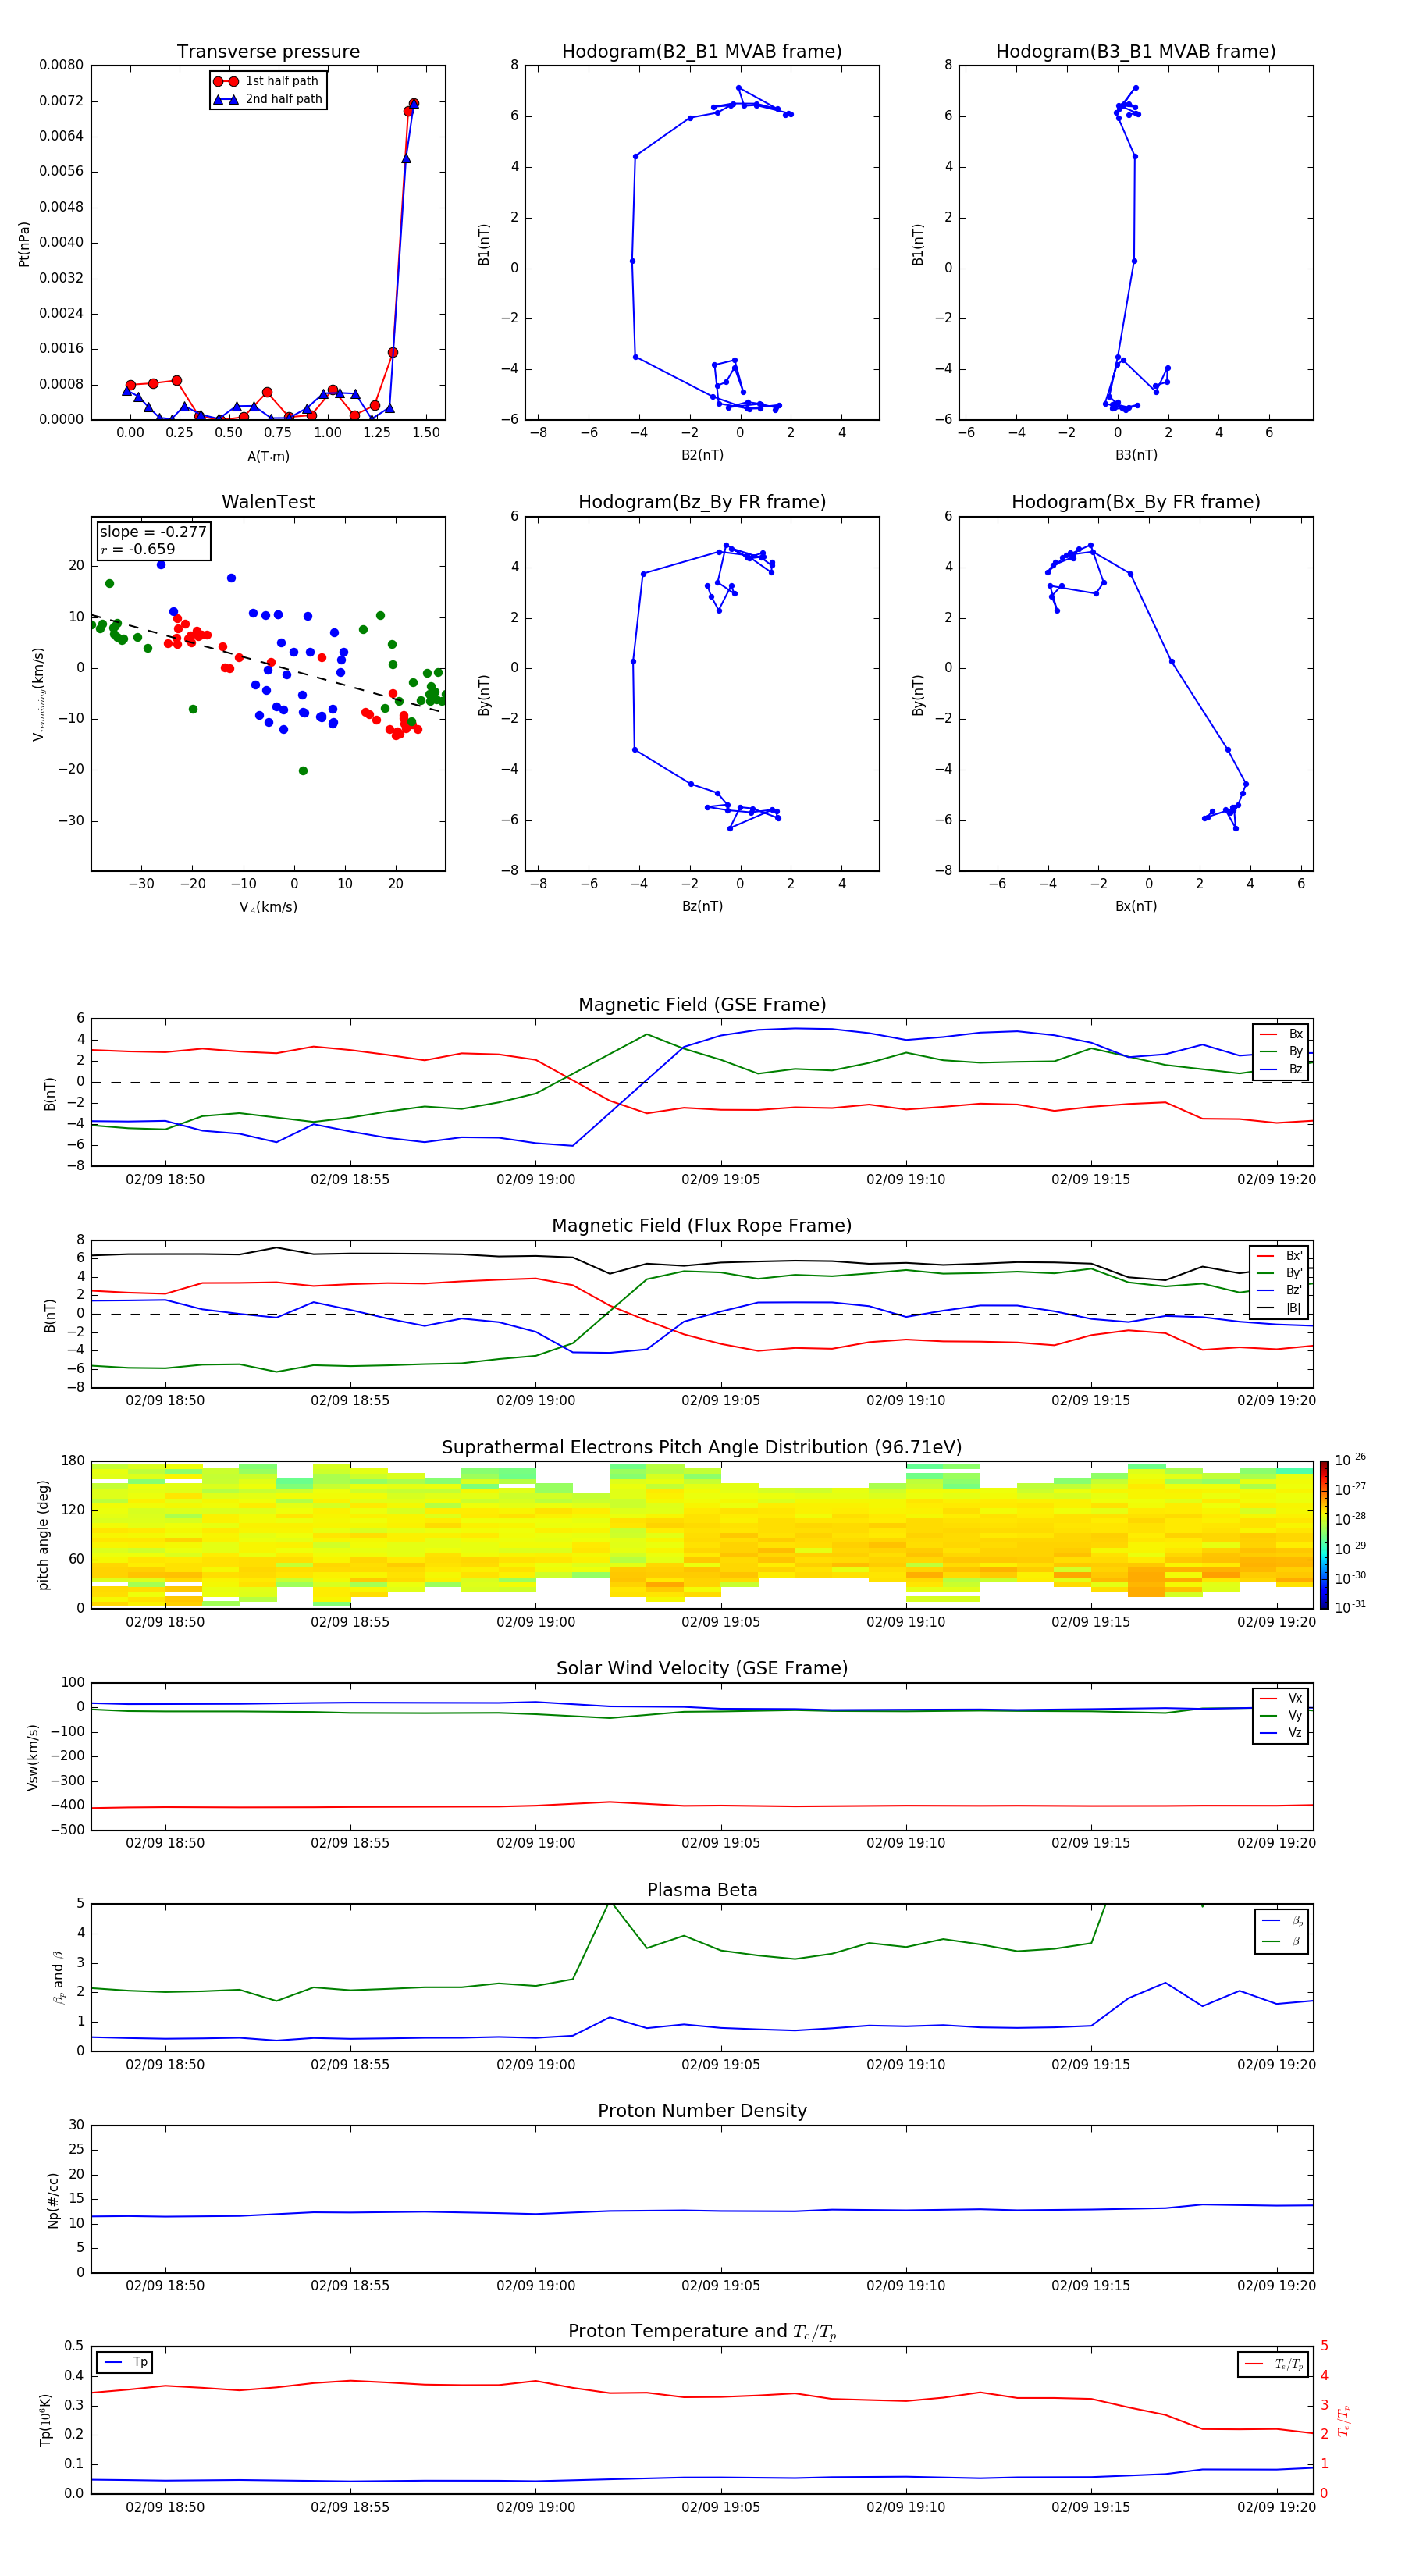1405x2576 pixels.
Task: Click the 'V_A(km/s)' x-axis label
Action: pos(268,907)
